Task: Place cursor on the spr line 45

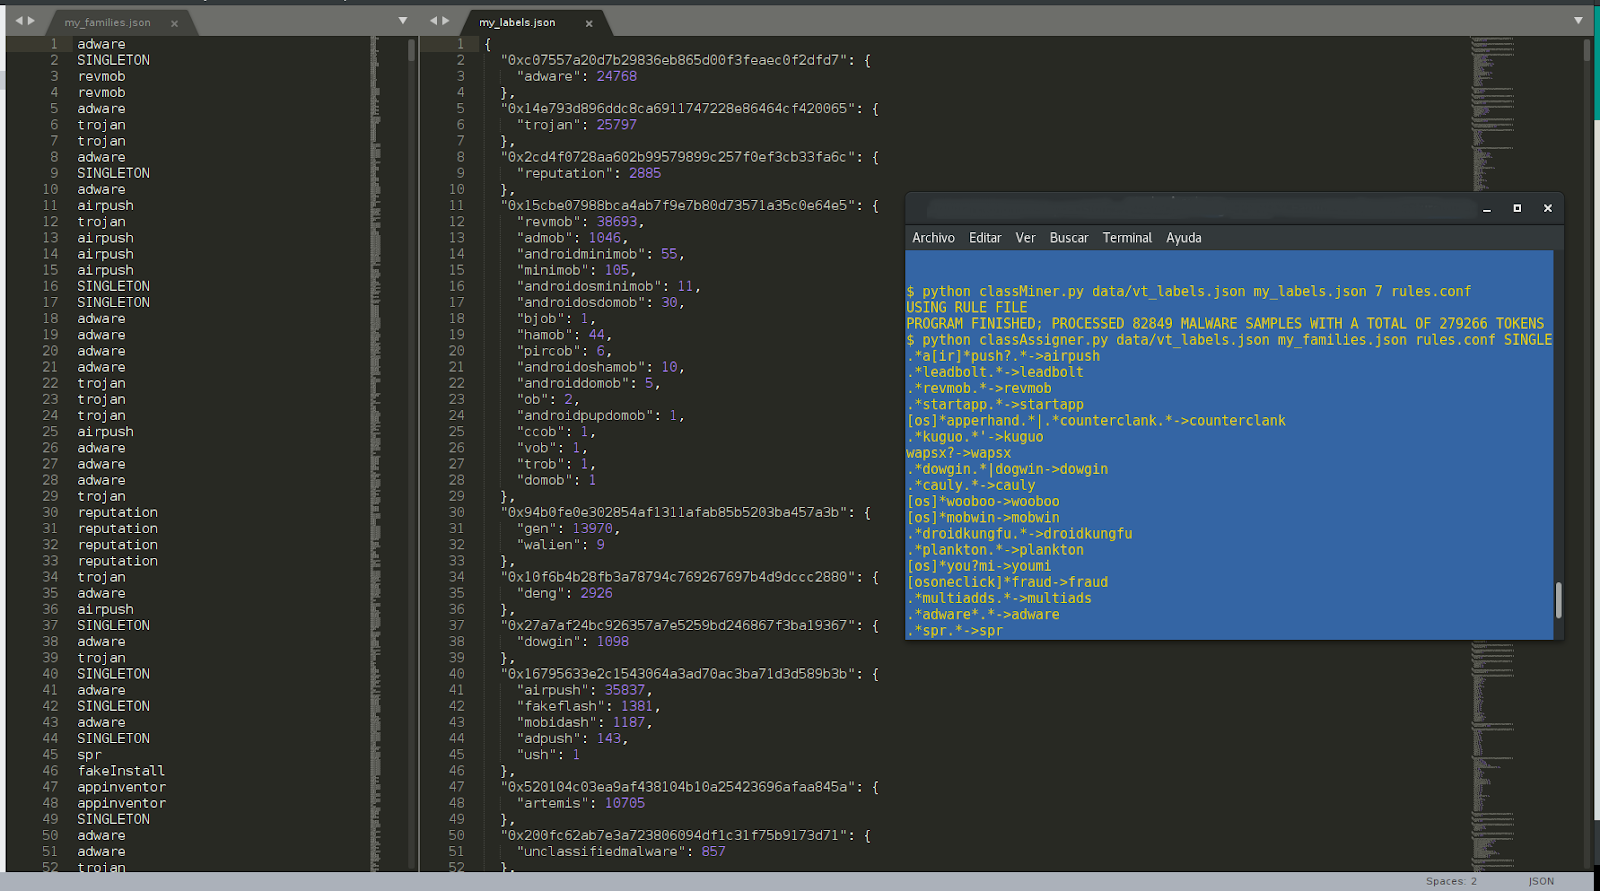Action: point(89,755)
